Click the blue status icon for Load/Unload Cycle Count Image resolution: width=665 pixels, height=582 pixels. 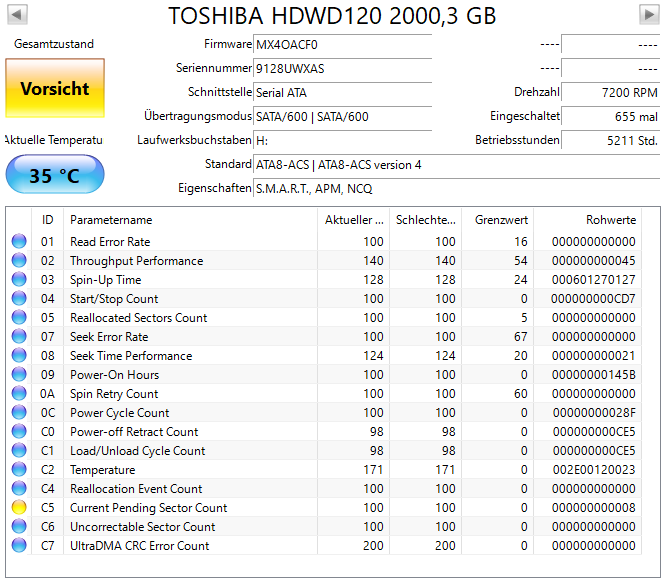pyautogui.click(x=19, y=450)
